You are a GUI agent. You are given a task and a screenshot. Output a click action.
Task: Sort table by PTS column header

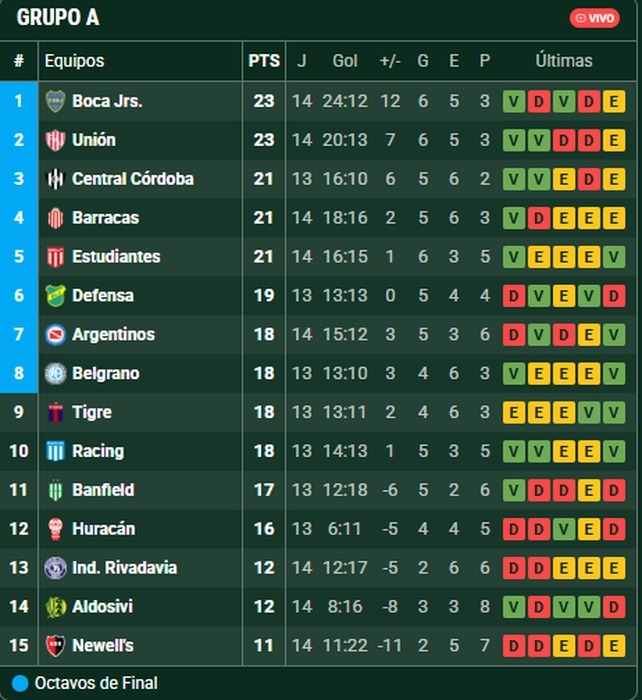coord(264,61)
